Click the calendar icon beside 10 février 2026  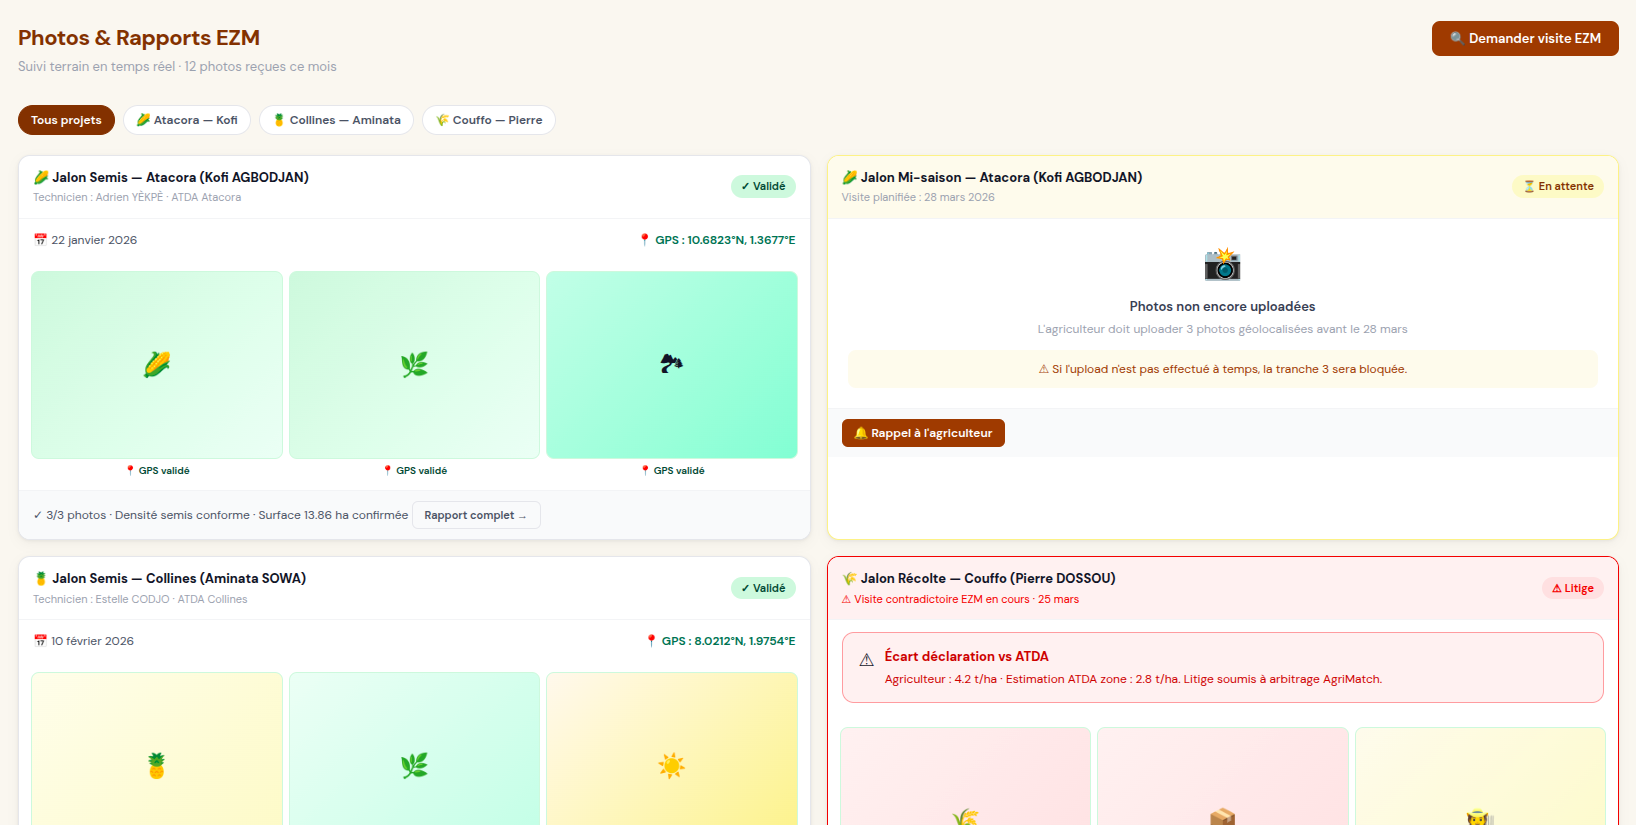click(40, 641)
